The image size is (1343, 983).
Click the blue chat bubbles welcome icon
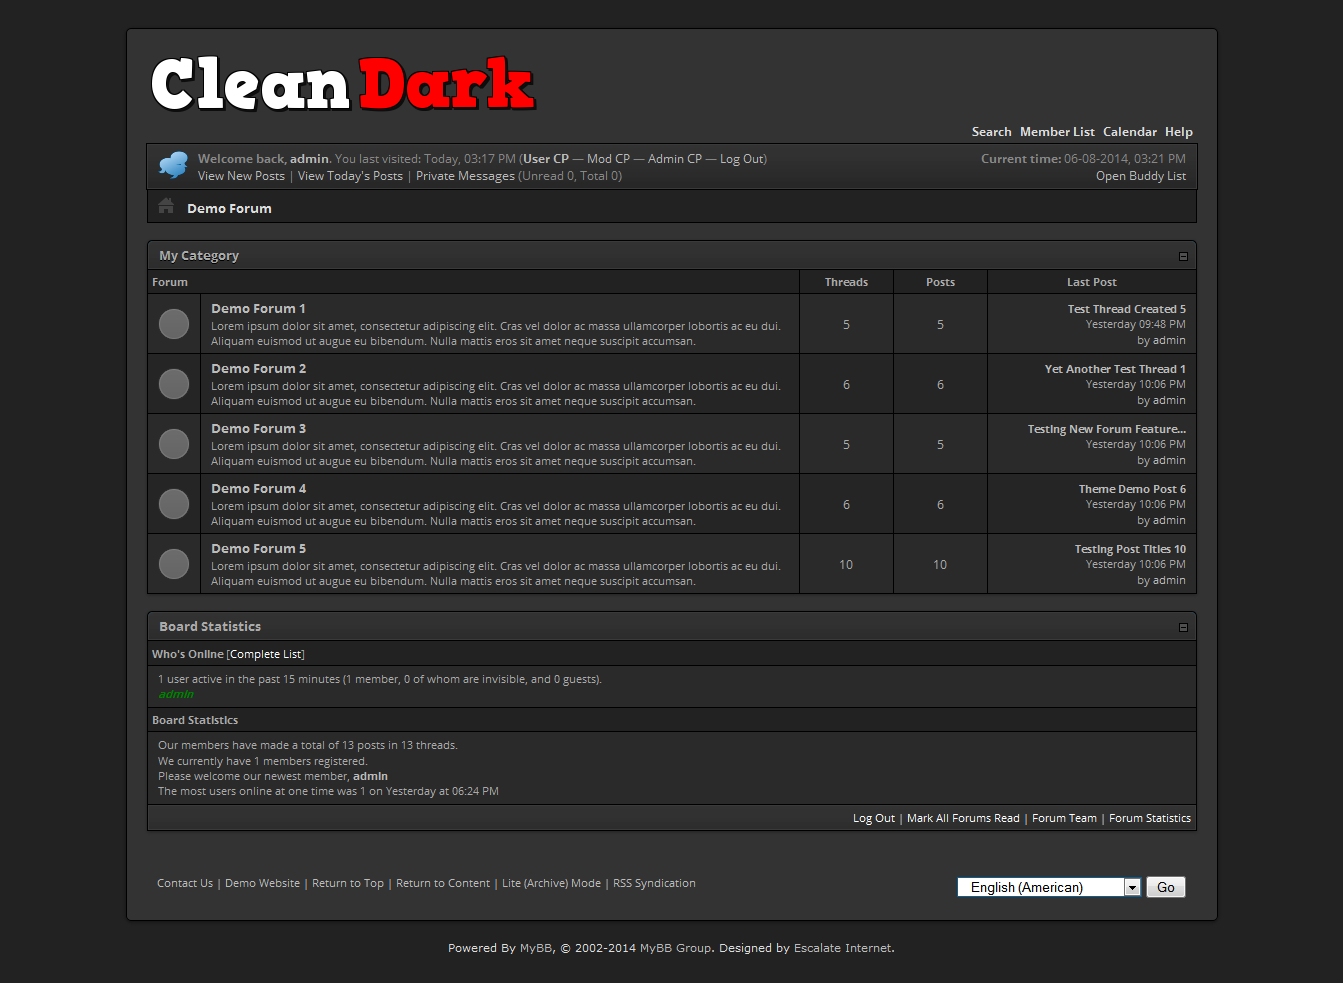[173, 165]
